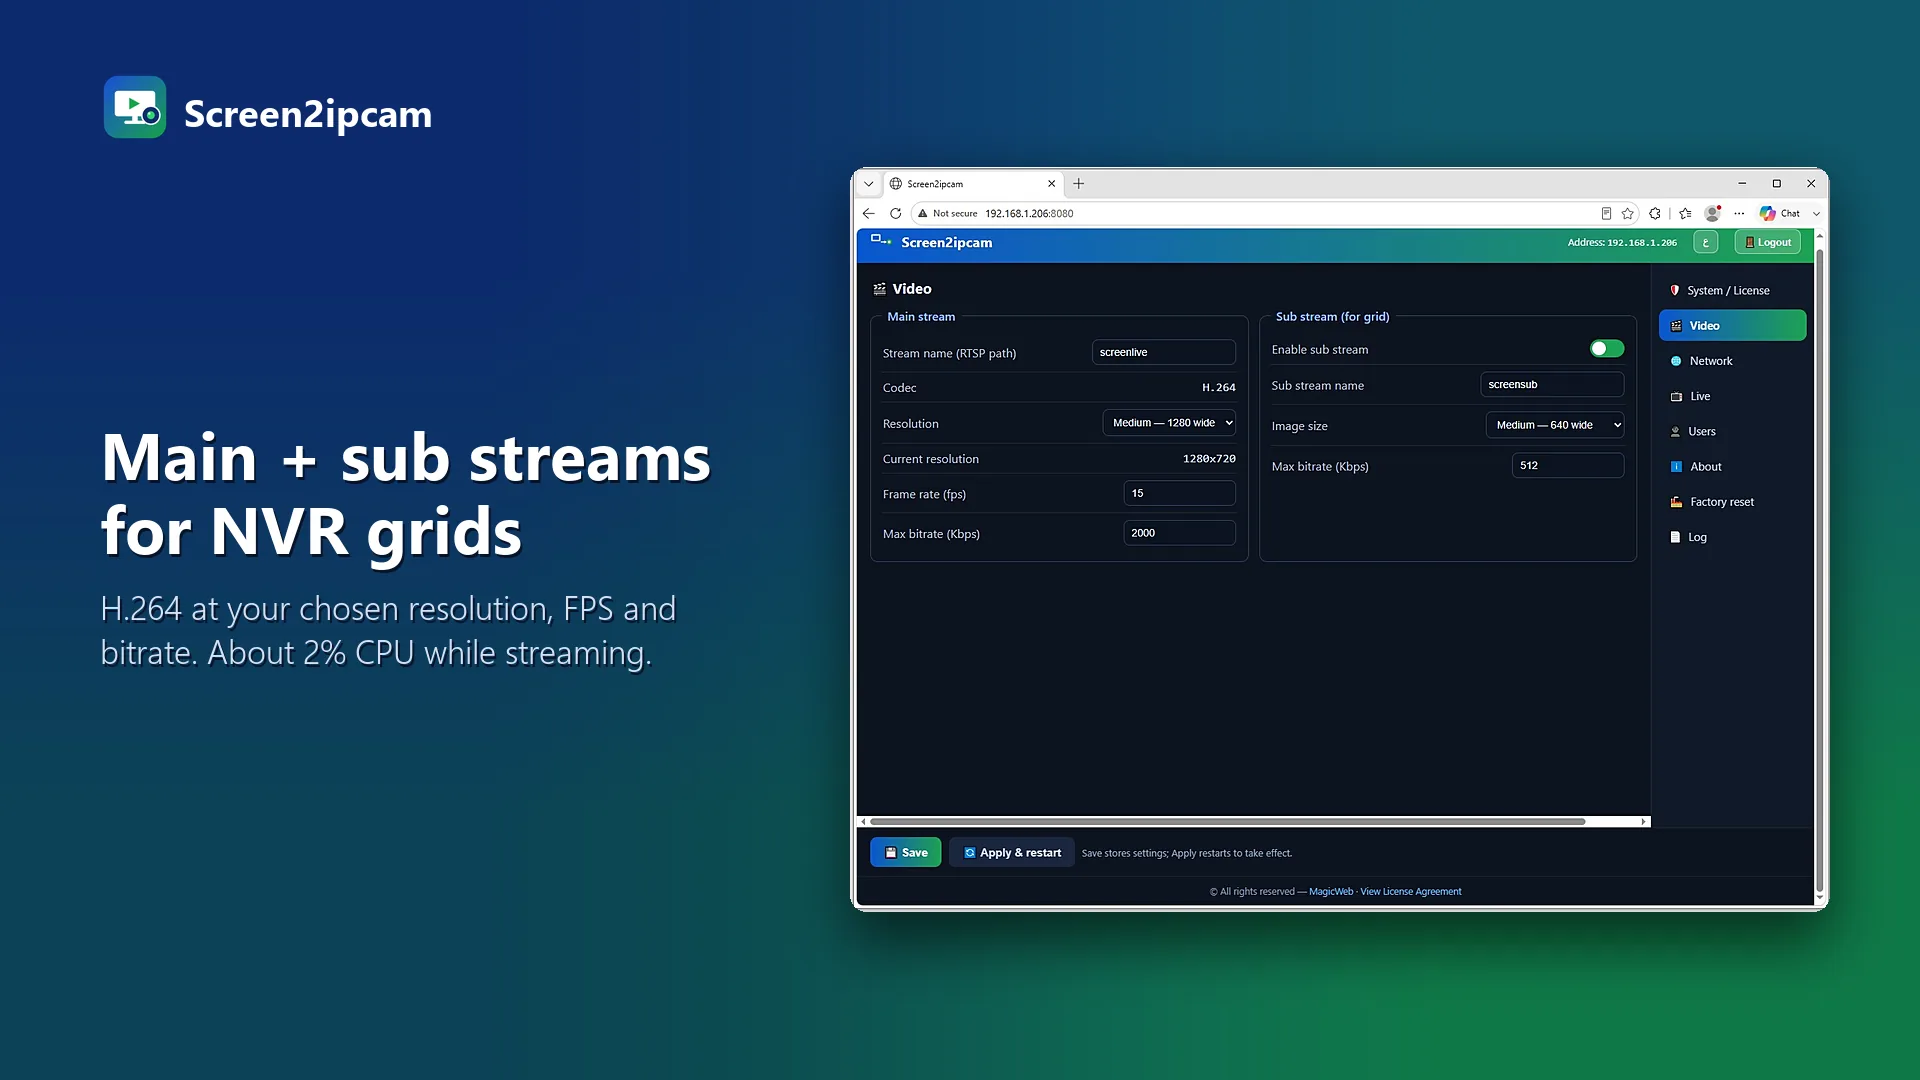
Task: Open the sub stream Image size dropdown
Action: point(1554,425)
